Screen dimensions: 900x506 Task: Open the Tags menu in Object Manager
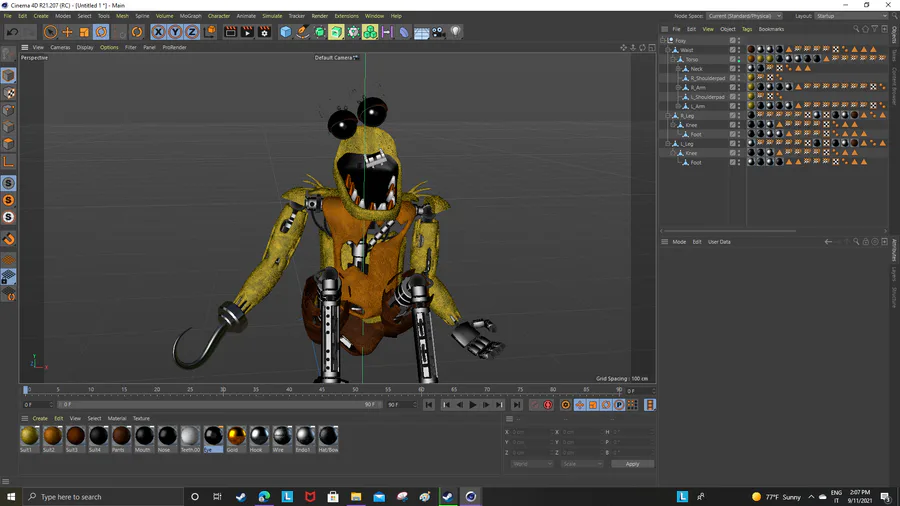[x=746, y=29]
